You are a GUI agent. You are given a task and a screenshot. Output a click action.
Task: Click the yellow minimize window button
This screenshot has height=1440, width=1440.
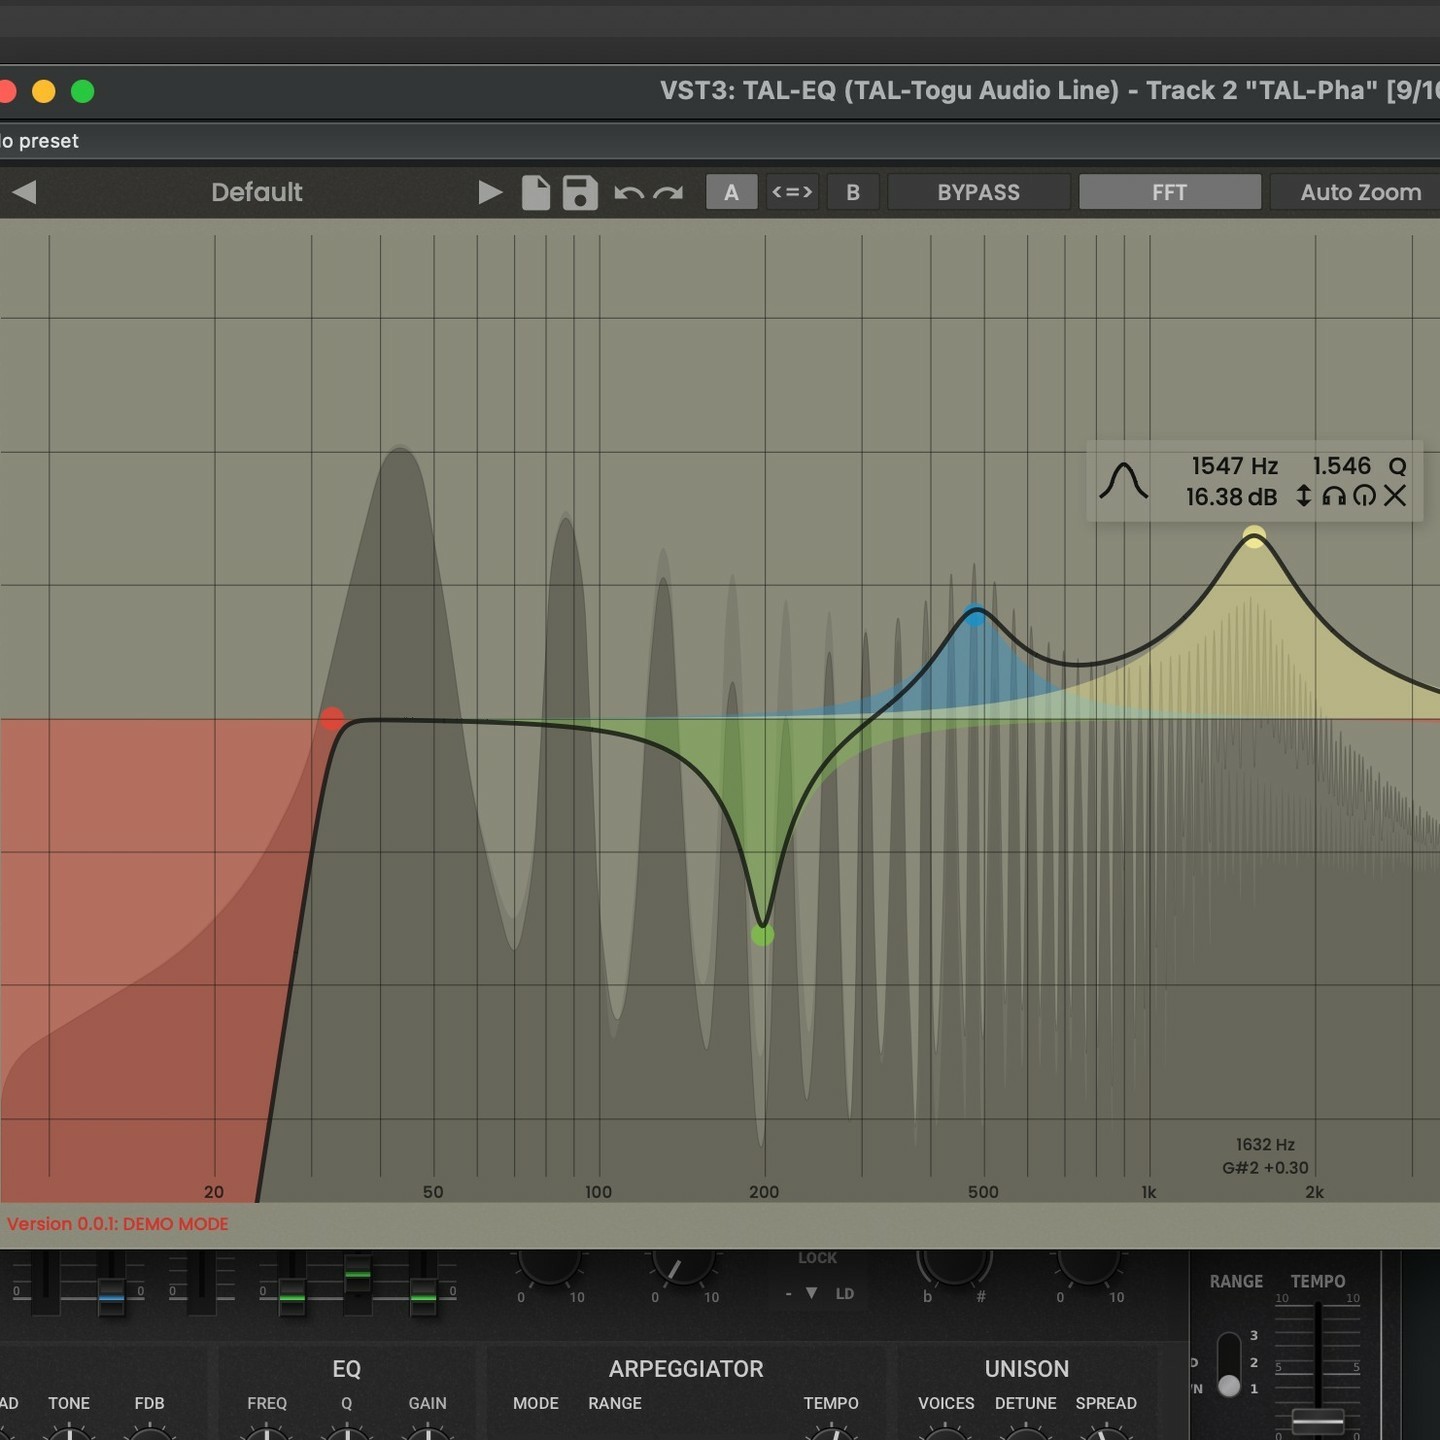click(x=44, y=92)
